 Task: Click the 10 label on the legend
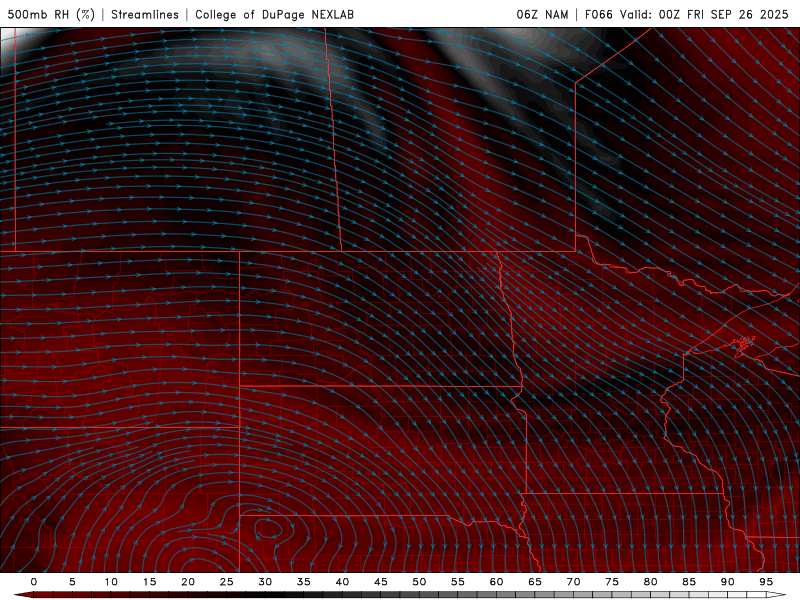(111, 582)
